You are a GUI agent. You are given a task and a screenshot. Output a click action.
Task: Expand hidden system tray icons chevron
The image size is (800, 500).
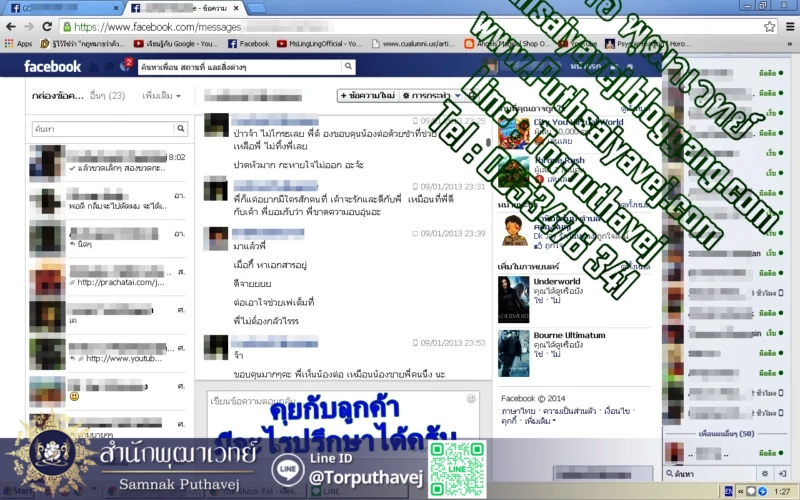740,491
